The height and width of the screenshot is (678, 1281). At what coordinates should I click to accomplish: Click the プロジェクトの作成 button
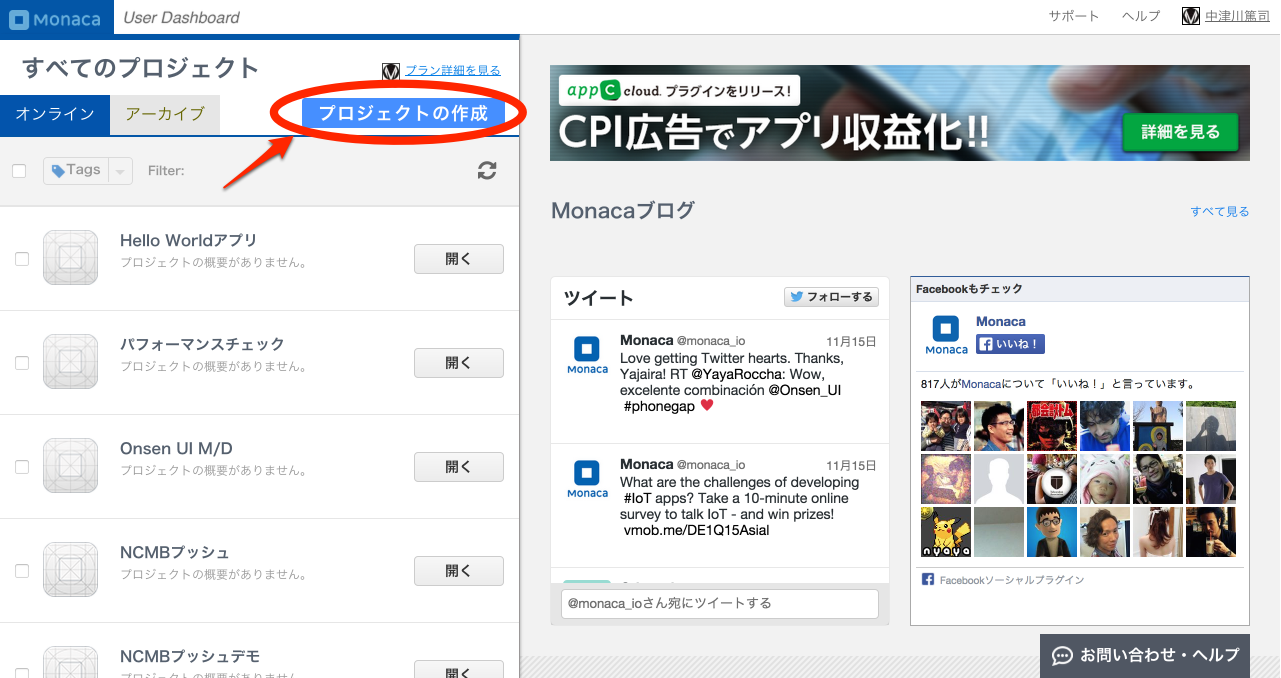403,114
